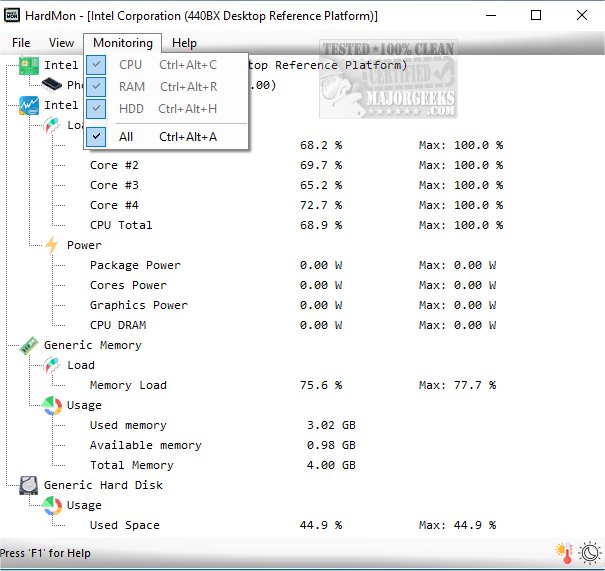Click the lightning bolt Power icon
Screen dimensions: 605x571
pyautogui.click(x=52, y=245)
